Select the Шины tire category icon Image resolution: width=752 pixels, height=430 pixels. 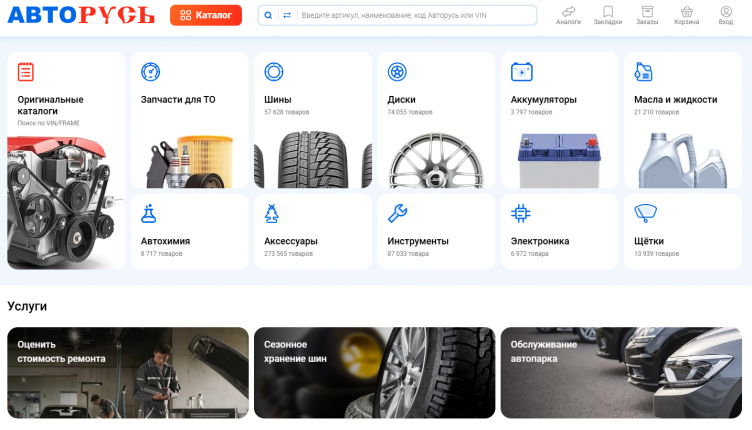pos(274,72)
